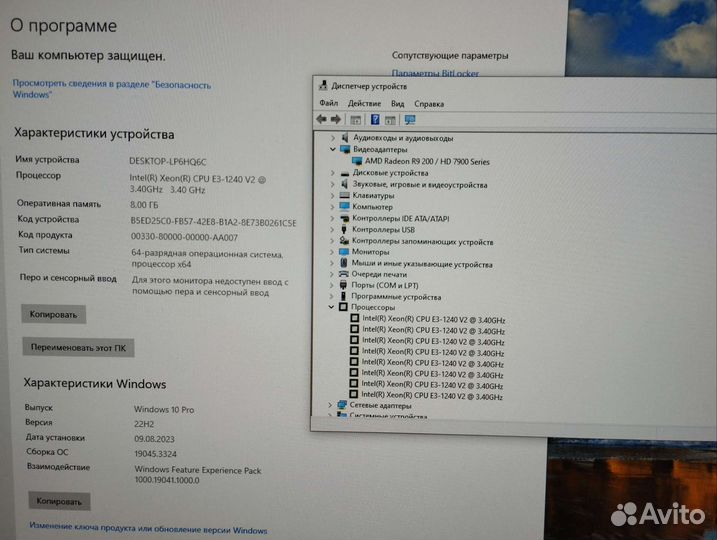Scan for hardware changes monitor icon
Screen dimensions: 717x540
tap(410, 120)
